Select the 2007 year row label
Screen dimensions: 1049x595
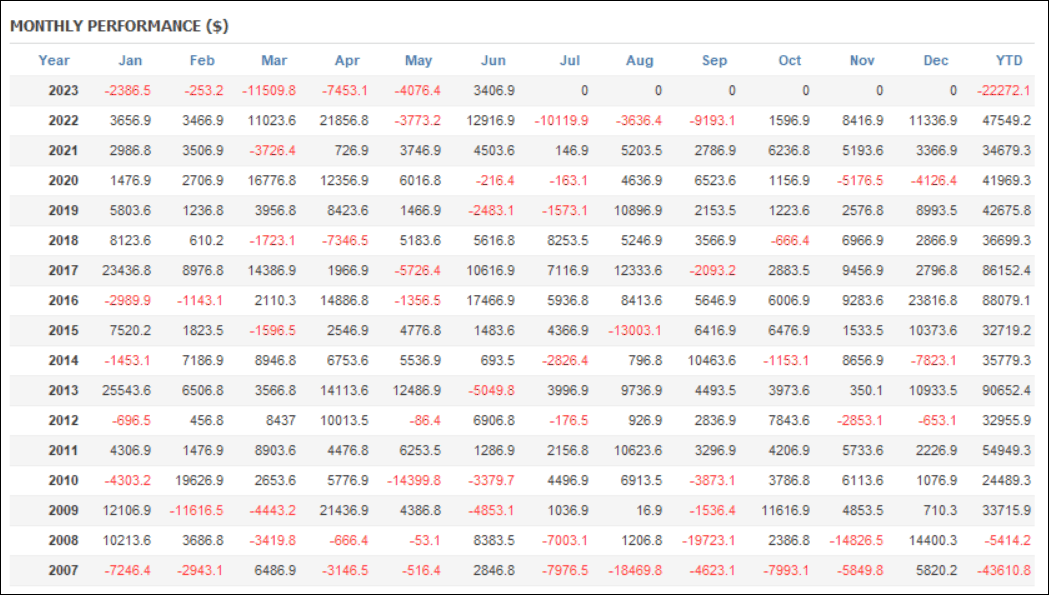pos(63,570)
